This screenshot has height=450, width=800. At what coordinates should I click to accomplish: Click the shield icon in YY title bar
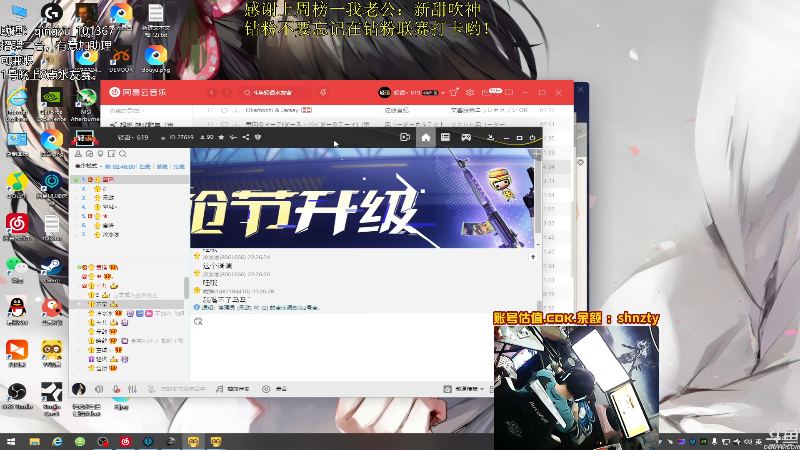point(258,137)
